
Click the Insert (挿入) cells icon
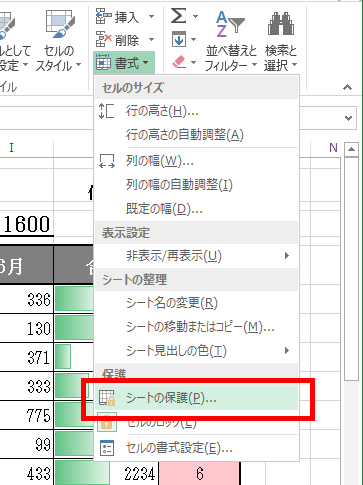(103, 16)
